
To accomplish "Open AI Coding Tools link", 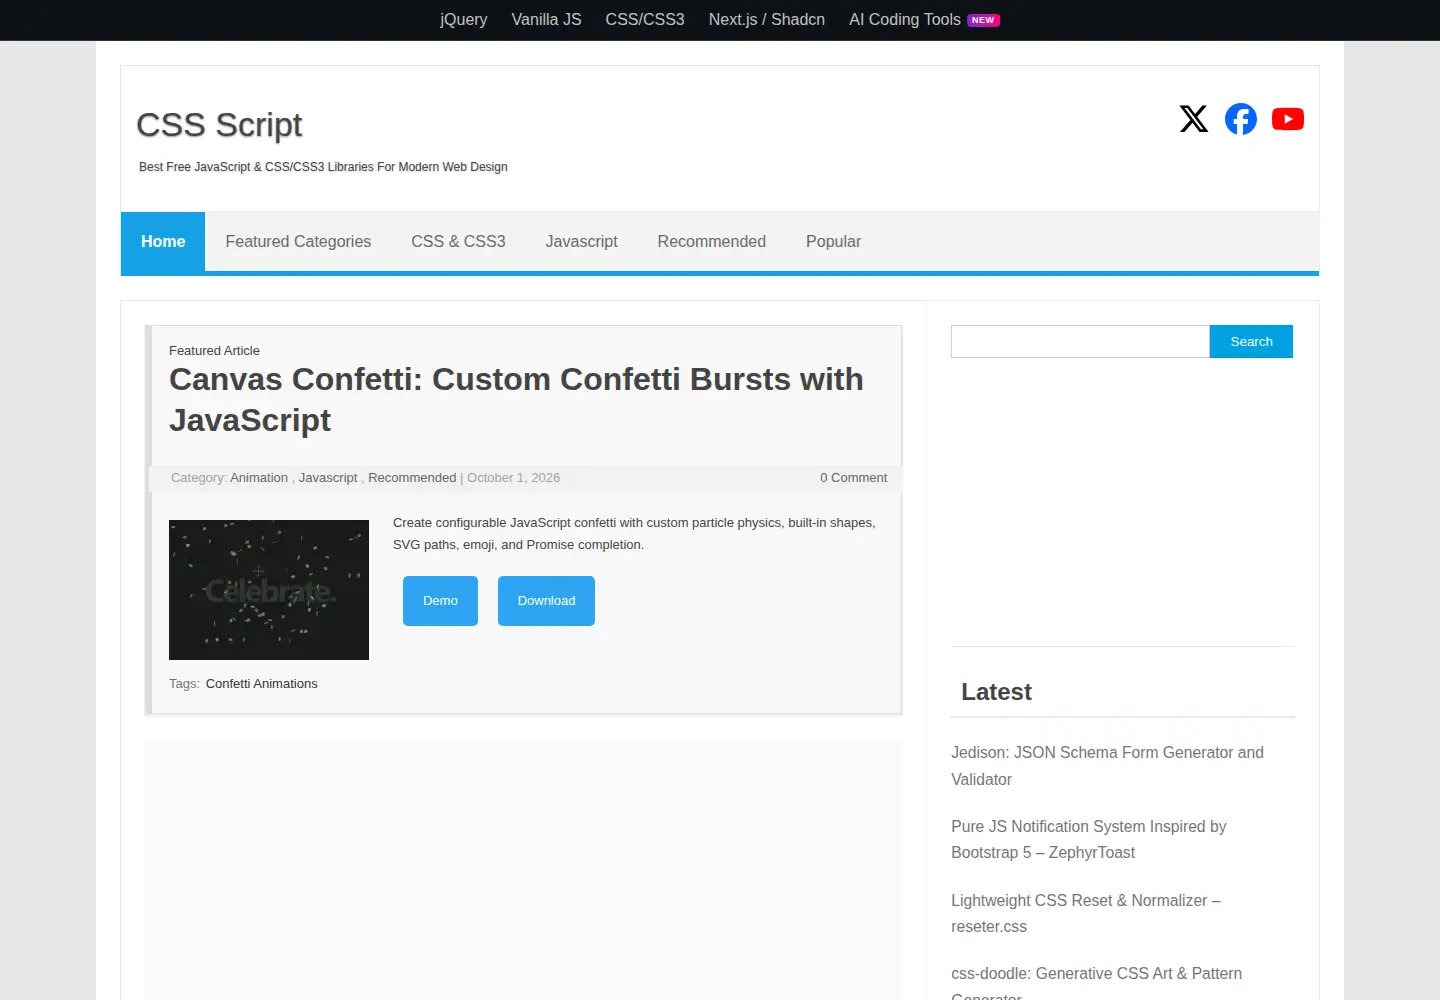I will pos(905,19).
